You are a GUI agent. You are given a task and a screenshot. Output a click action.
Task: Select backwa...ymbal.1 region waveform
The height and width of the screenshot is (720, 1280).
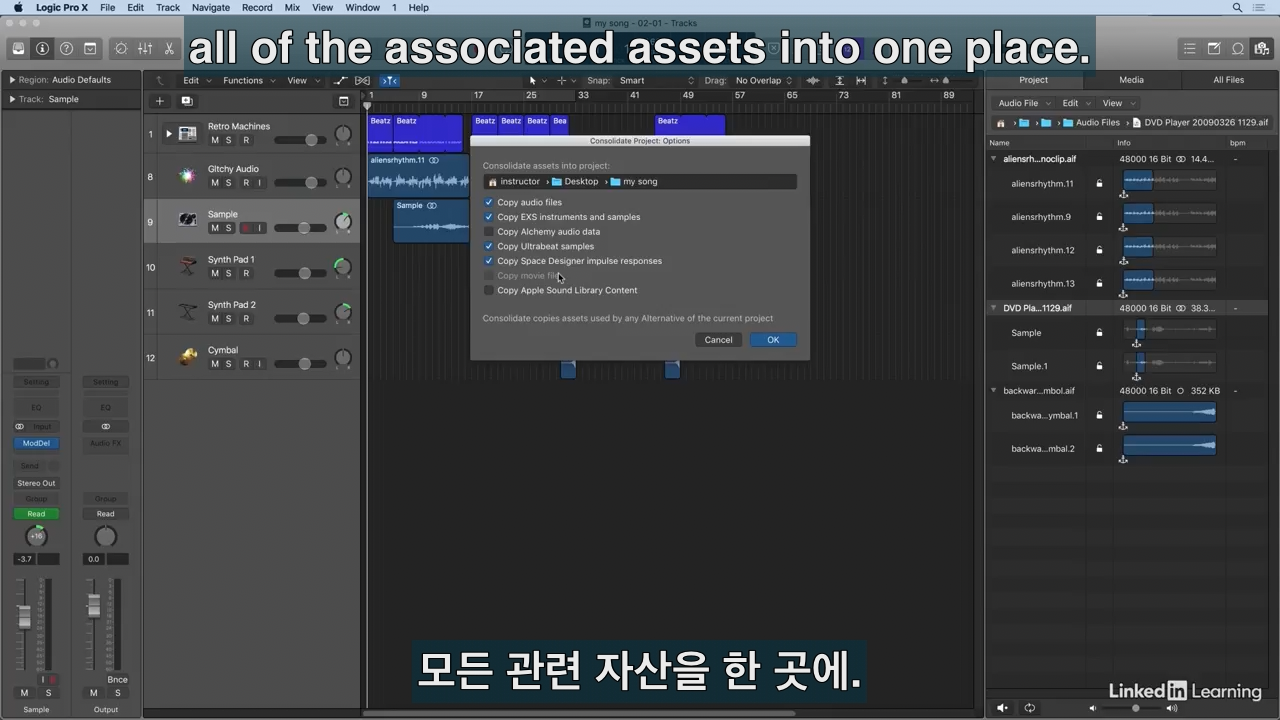click(1169, 413)
